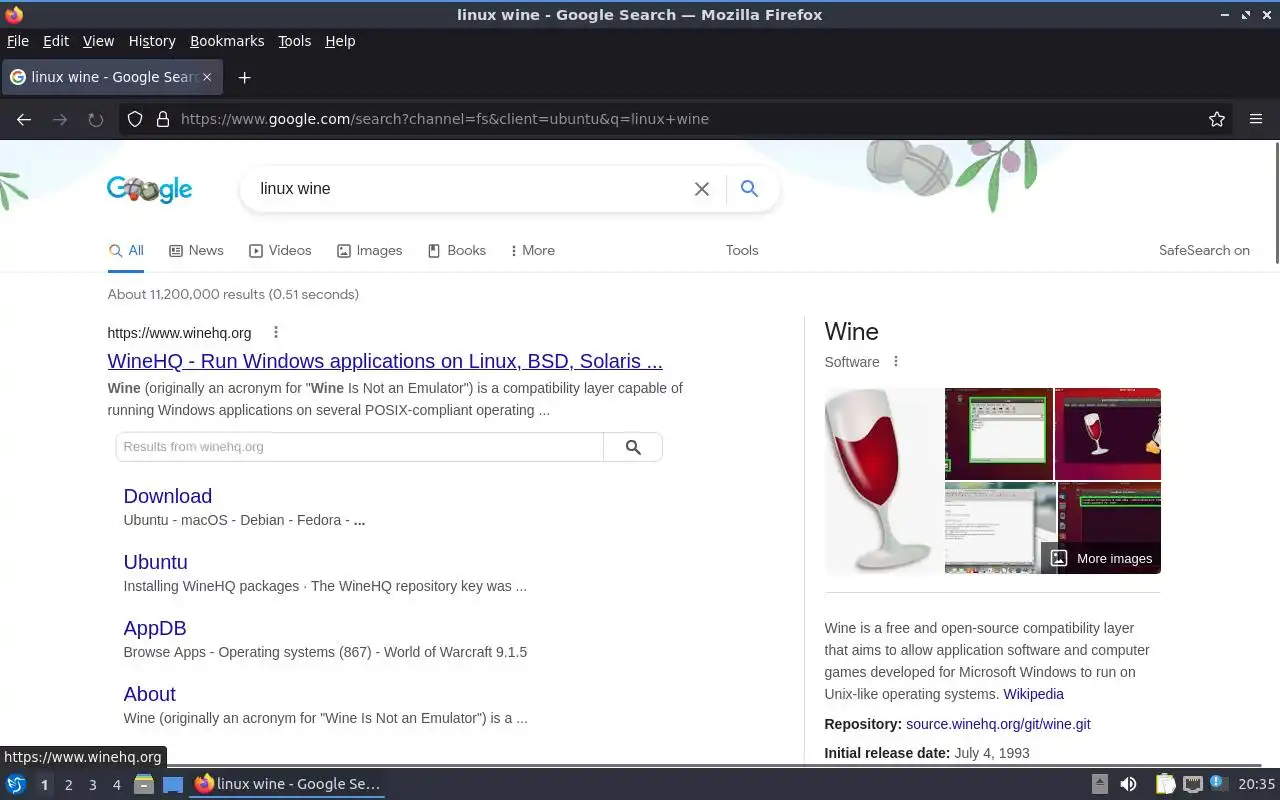Click the Google search box with 'linux wine'
The image size is (1280, 800).
[470, 189]
